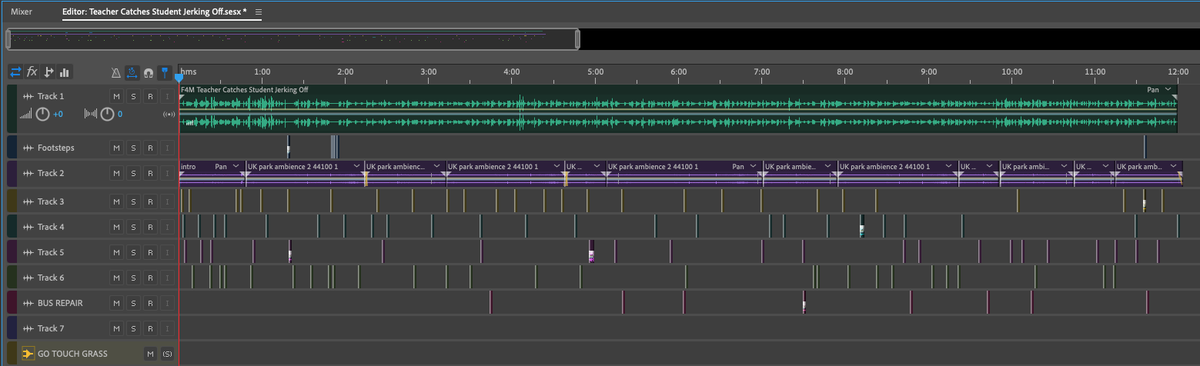Click the BUS REPAIR track name

[59, 302]
